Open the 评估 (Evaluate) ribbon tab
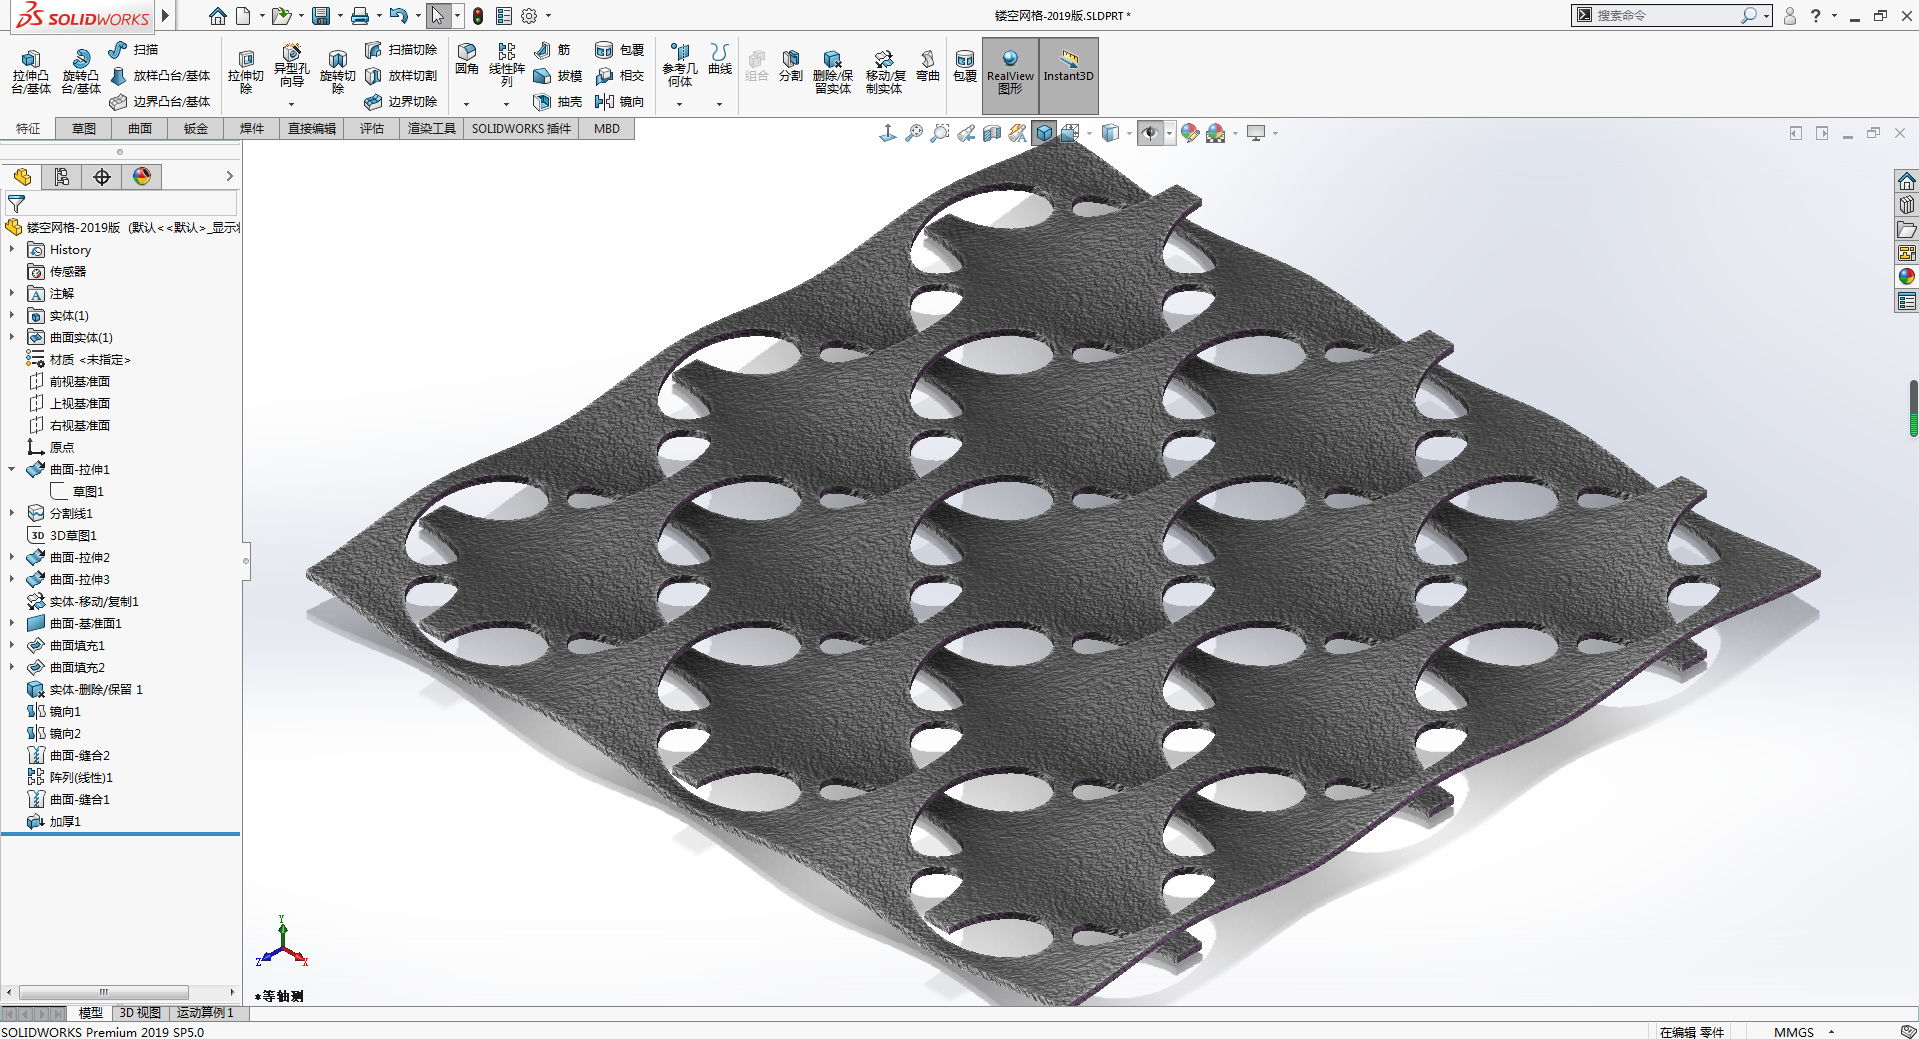Image resolution: width=1919 pixels, height=1039 pixels. point(372,129)
